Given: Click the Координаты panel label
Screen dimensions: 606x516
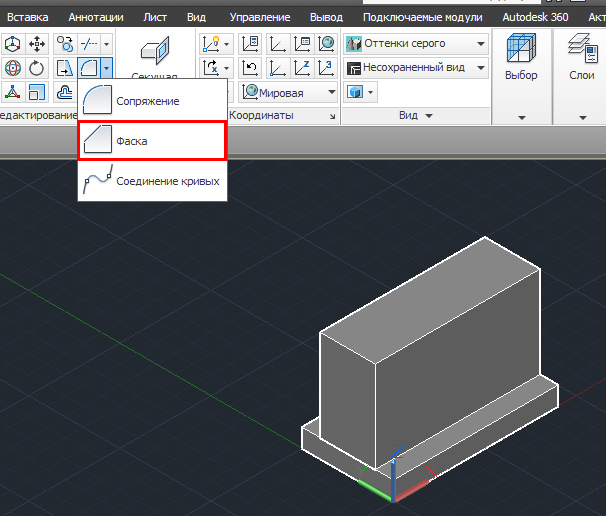Looking at the screenshot, I should click(262, 116).
